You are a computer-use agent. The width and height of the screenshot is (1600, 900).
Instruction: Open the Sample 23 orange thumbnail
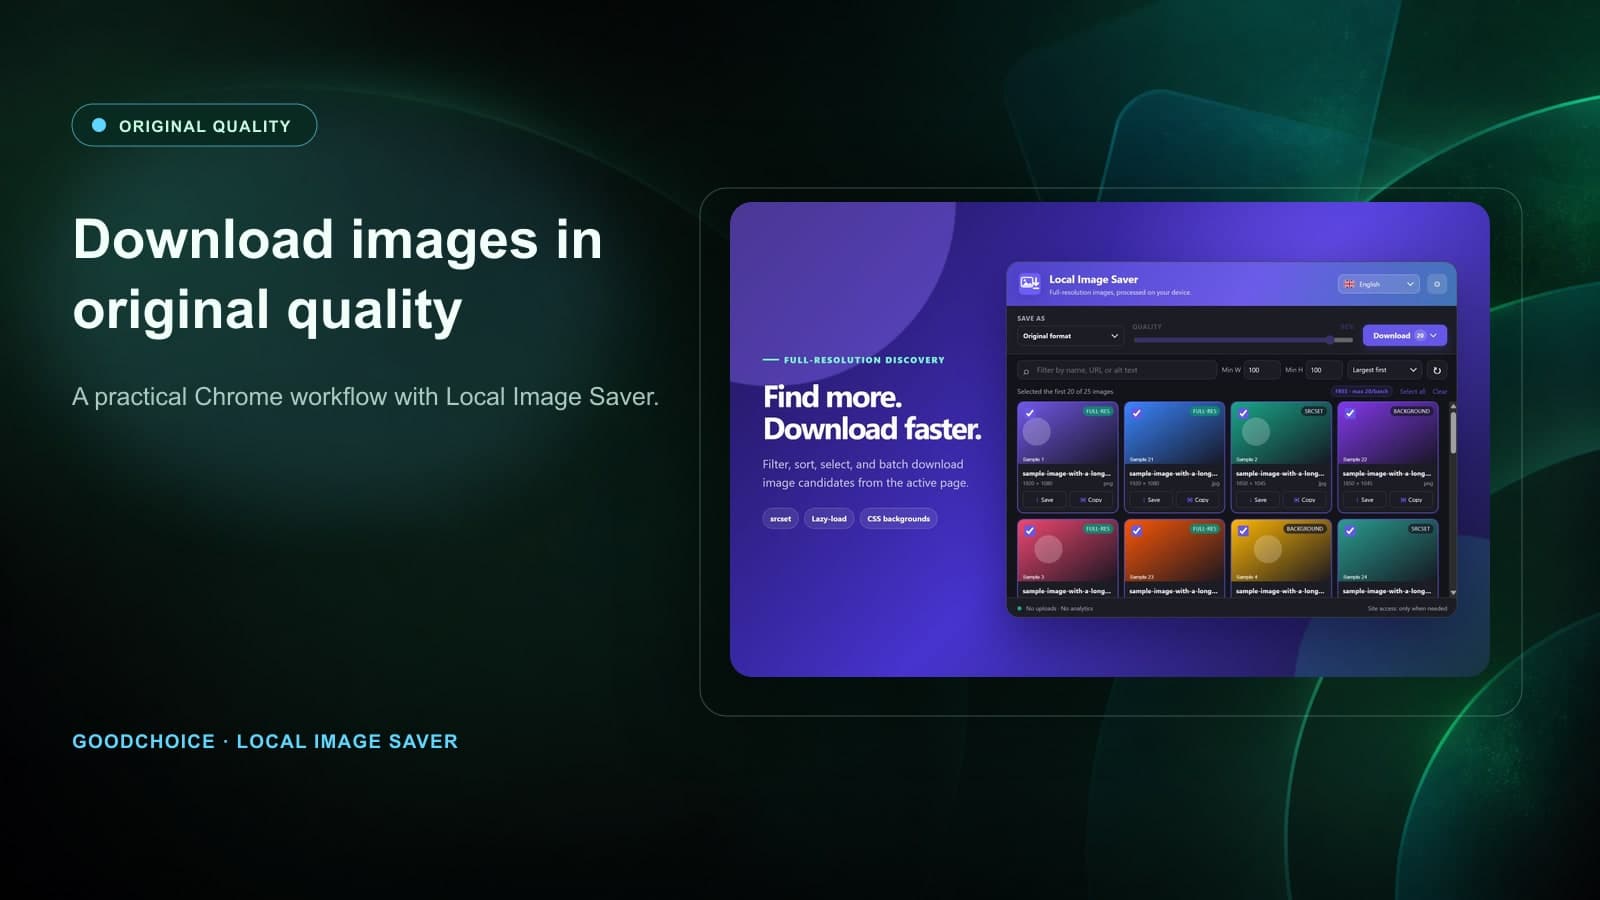point(1174,551)
